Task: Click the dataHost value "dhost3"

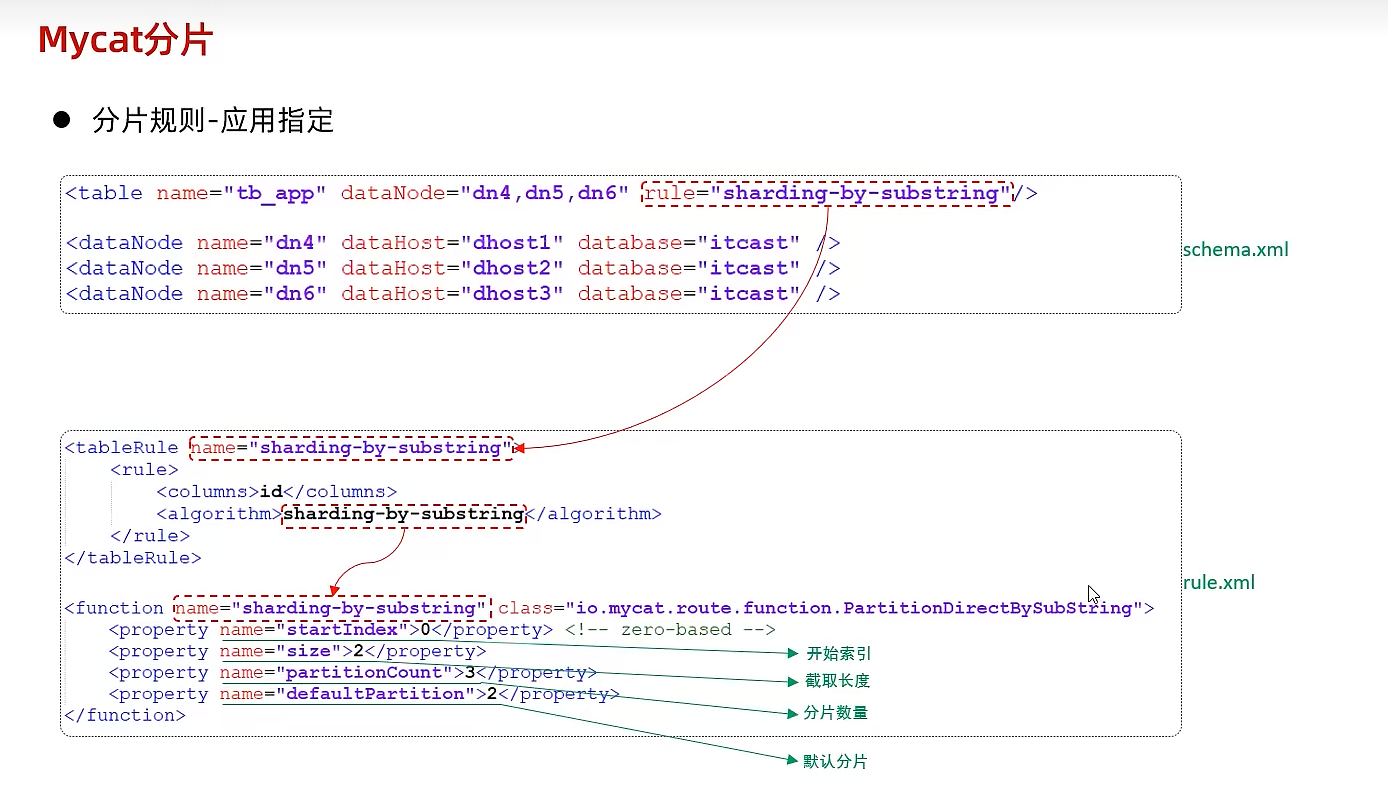Action: pyautogui.click(x=512, y=293)
